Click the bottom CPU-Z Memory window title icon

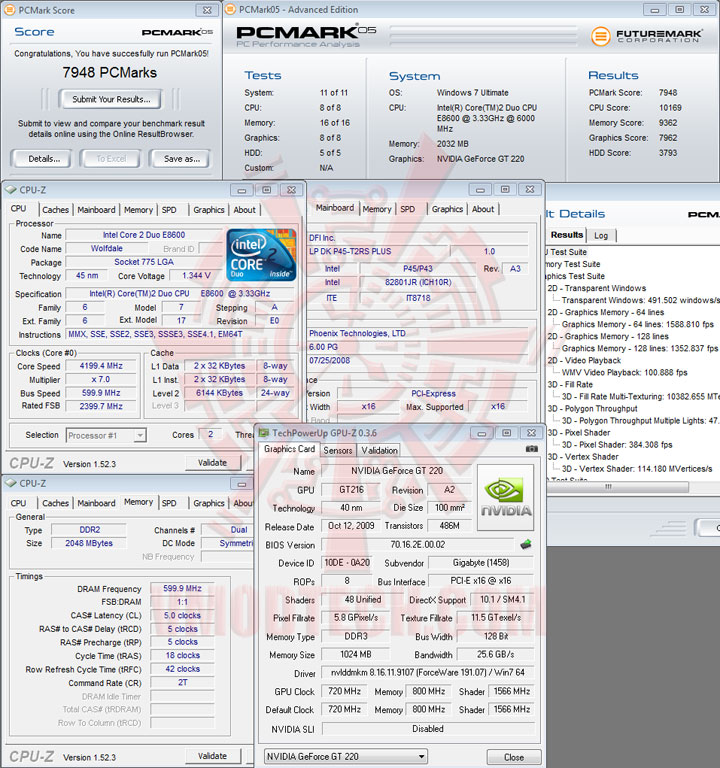pyautogui.click(x=11, y=483)
